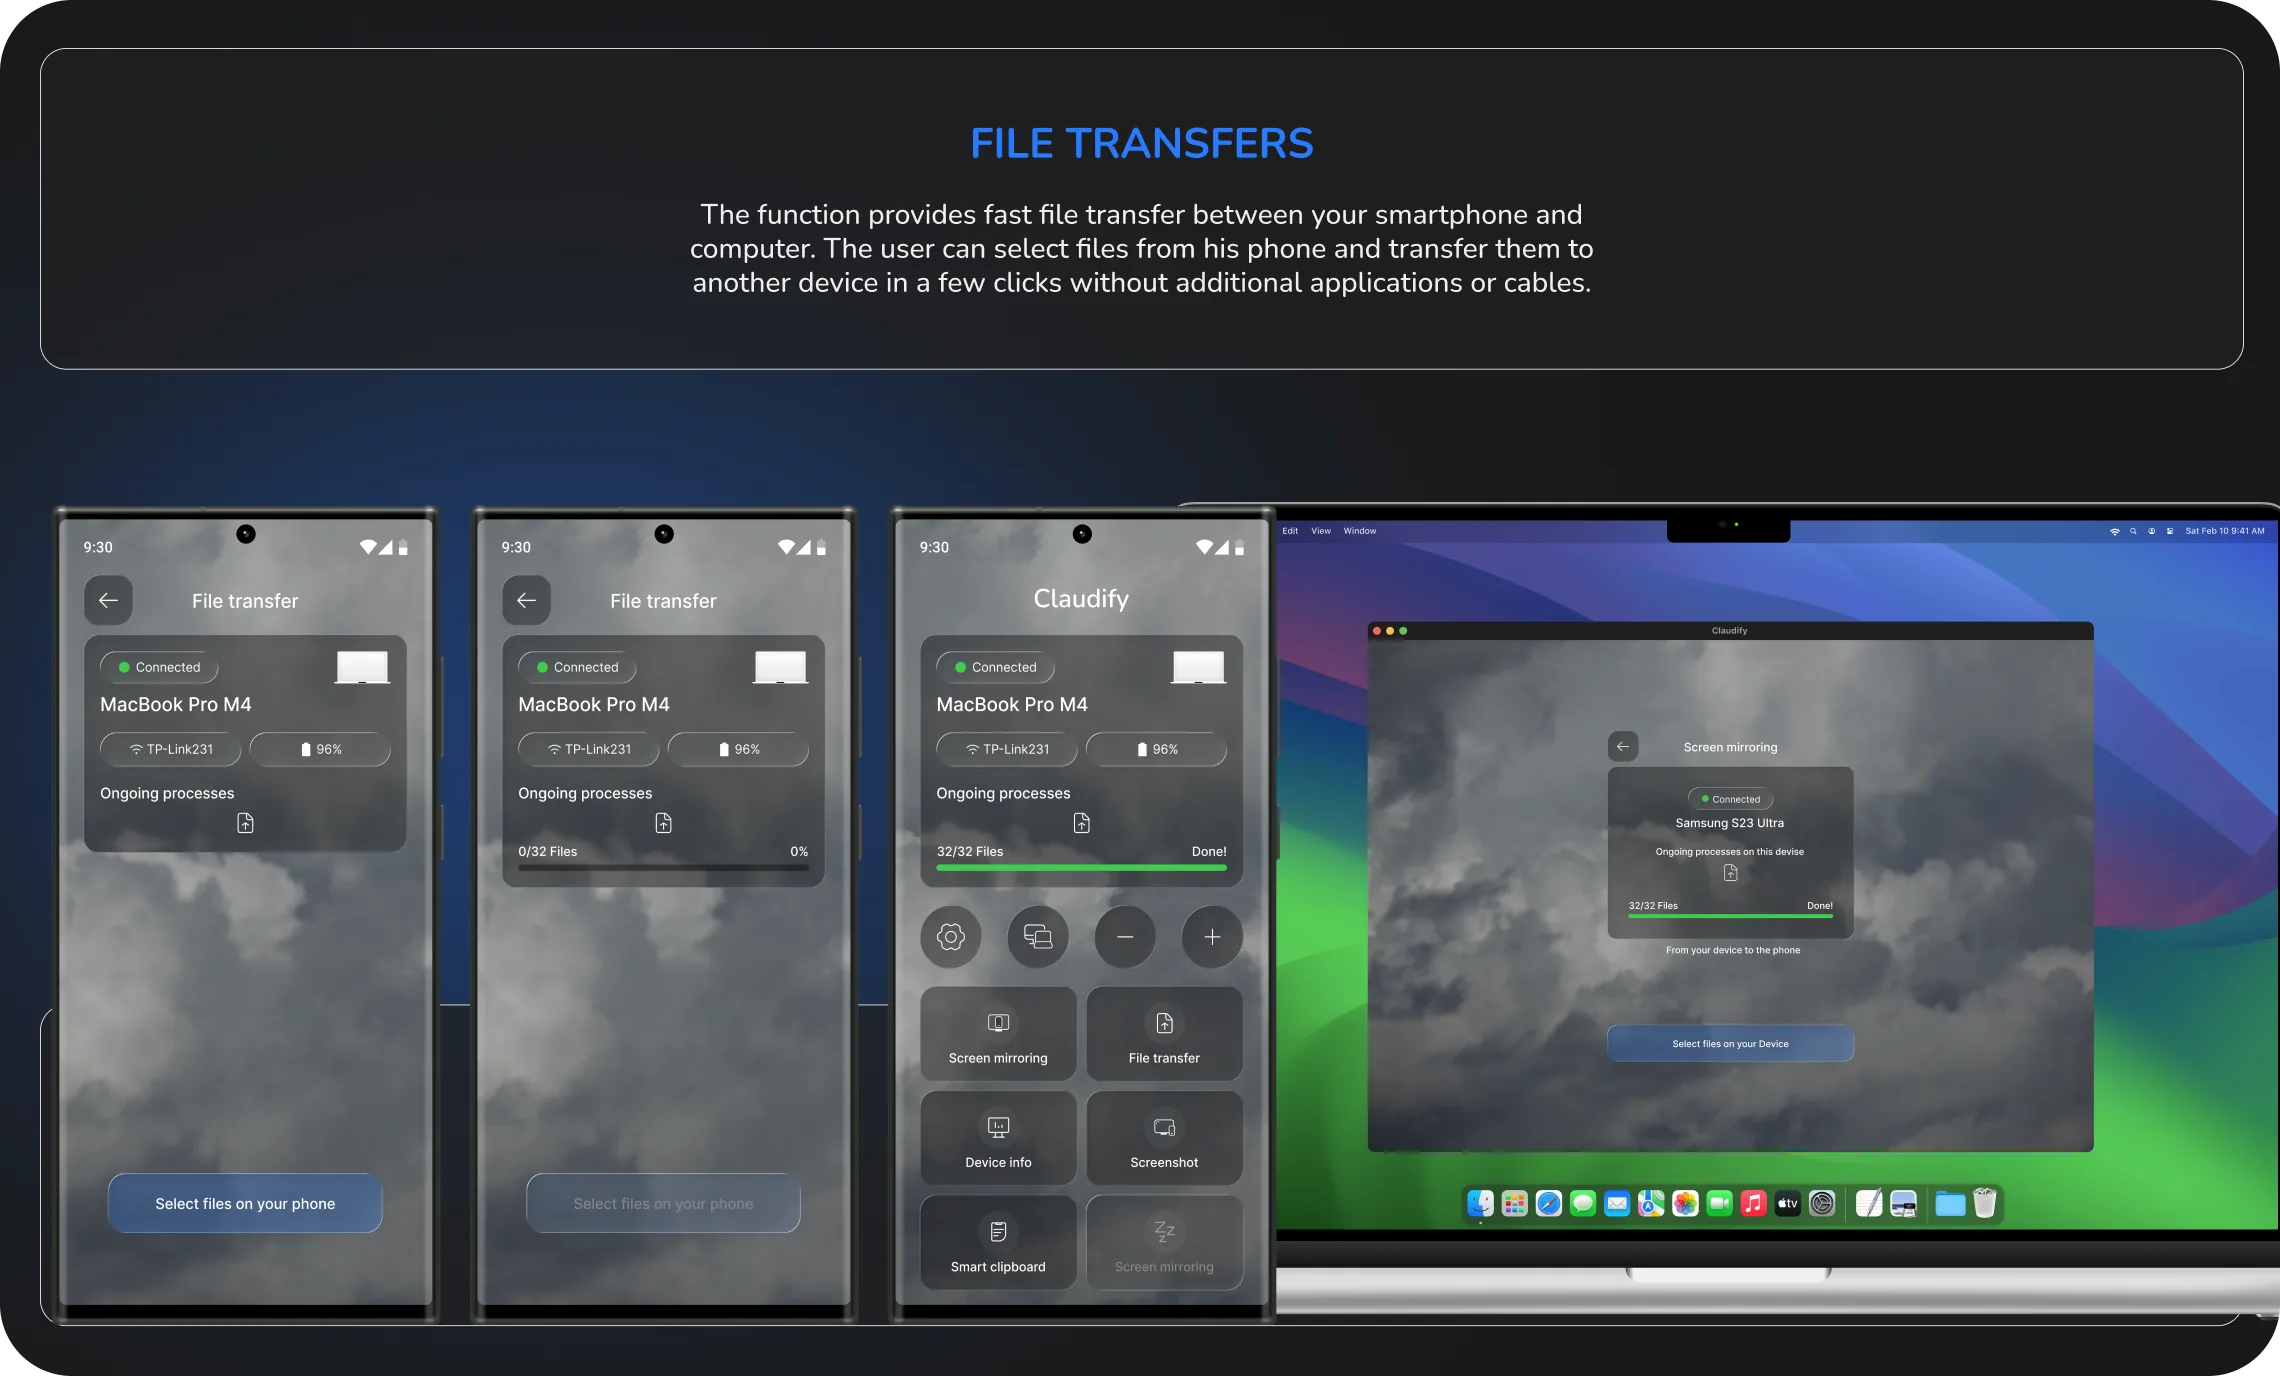The image size is (2280, 1376).
Task: Click Wi-Fi icon in Mac menu bar
Action: click(2114, 531)
